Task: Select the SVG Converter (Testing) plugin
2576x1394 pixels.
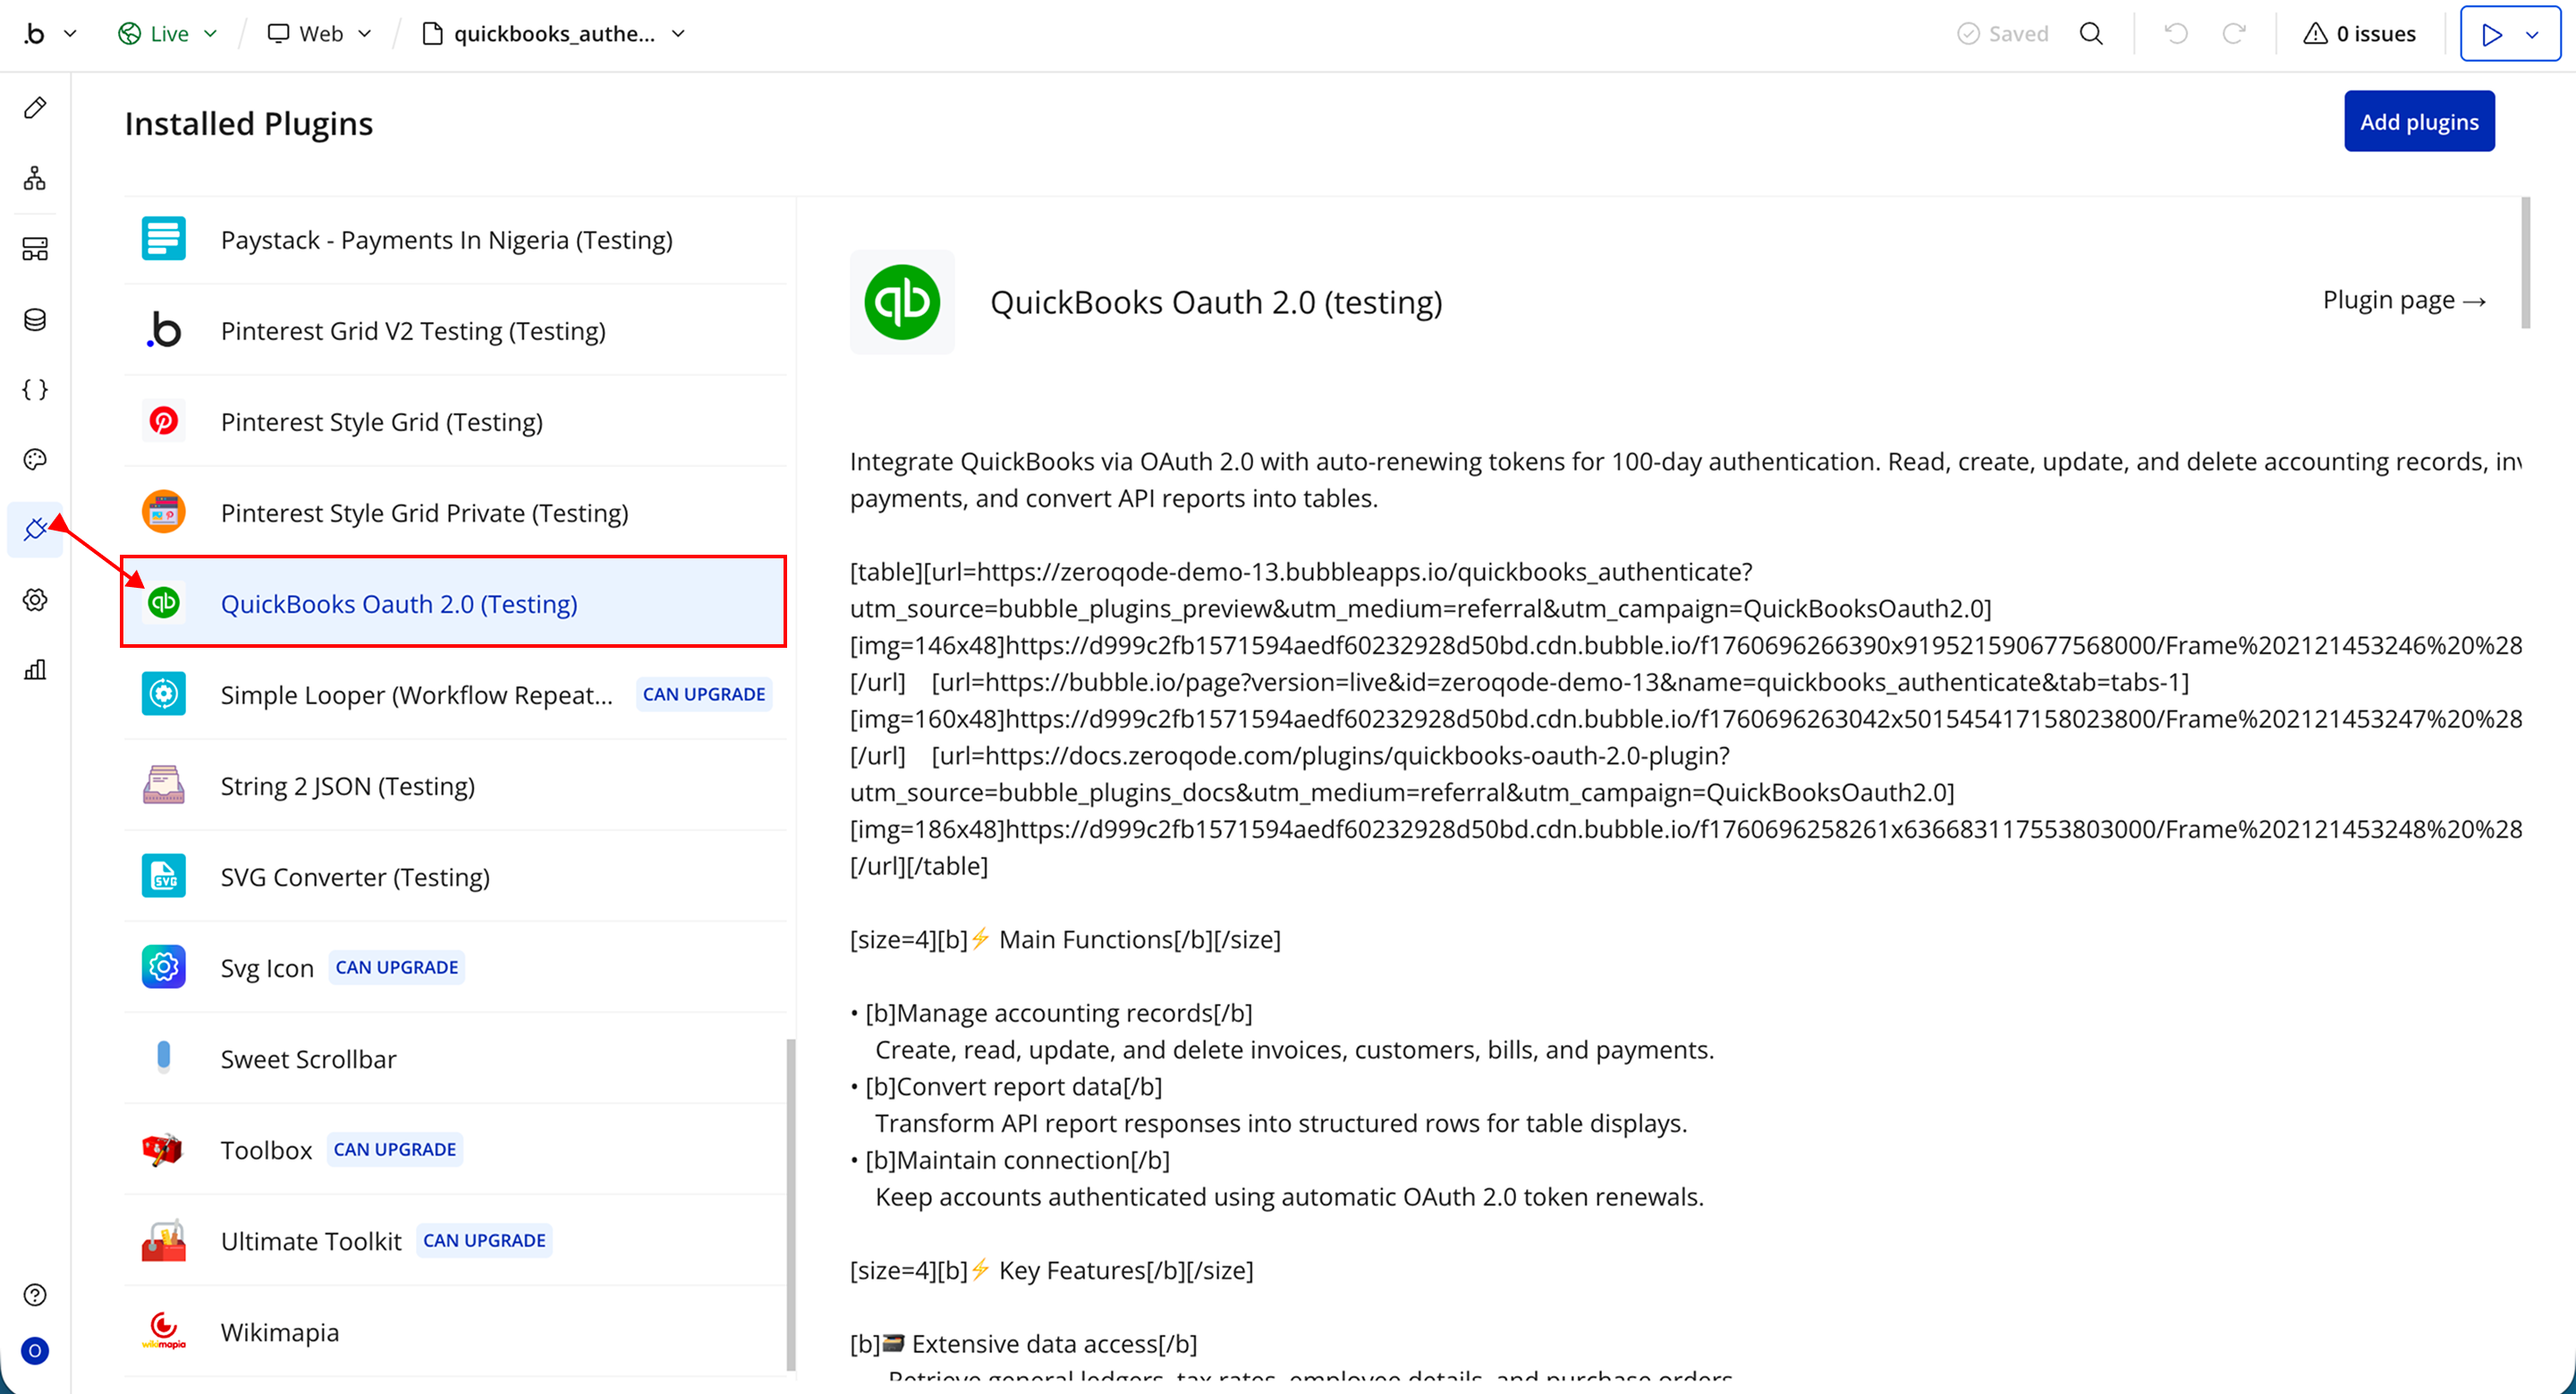Action: [355, 877]
